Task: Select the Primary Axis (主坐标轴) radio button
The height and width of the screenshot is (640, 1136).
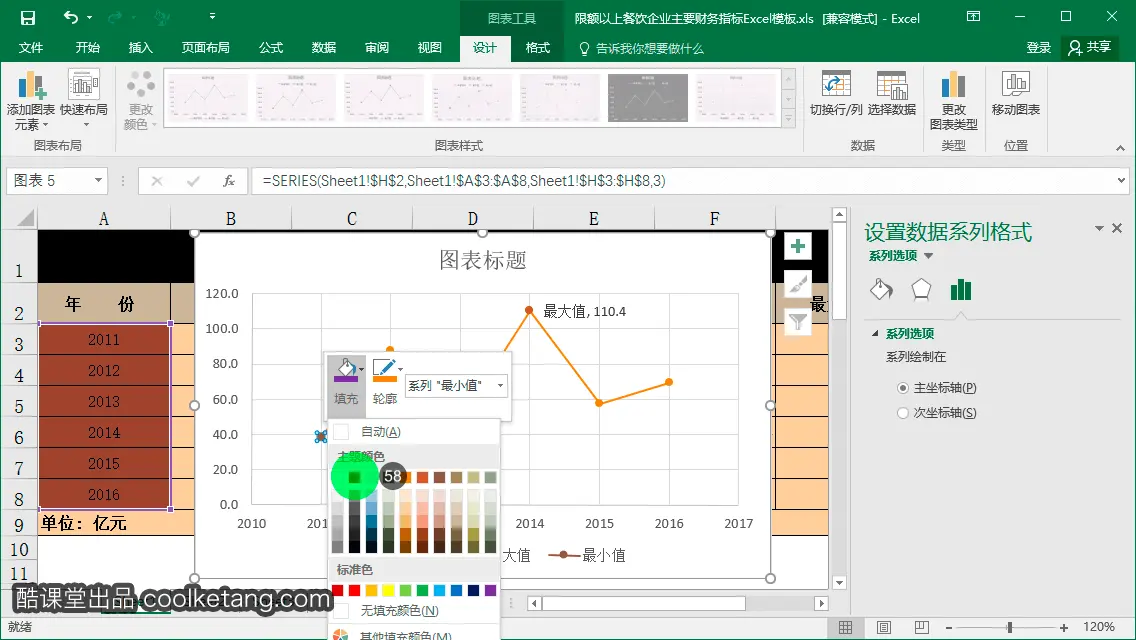Action: click(x=903, y=388)
